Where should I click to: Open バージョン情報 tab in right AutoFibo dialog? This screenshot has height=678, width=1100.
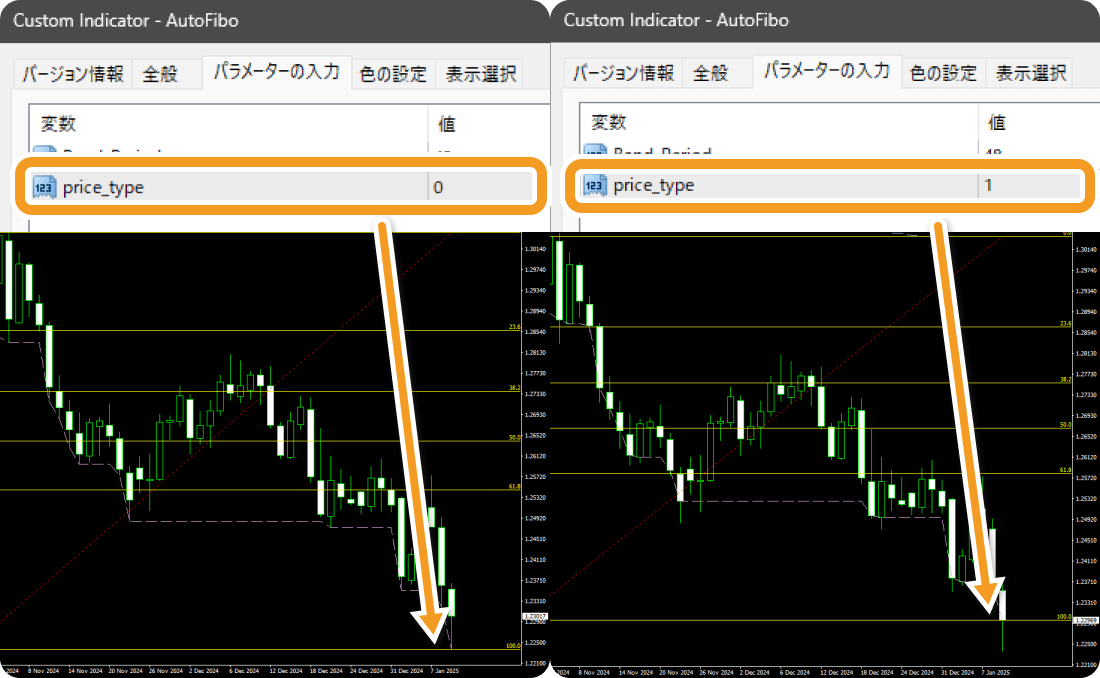pos(624,72)
